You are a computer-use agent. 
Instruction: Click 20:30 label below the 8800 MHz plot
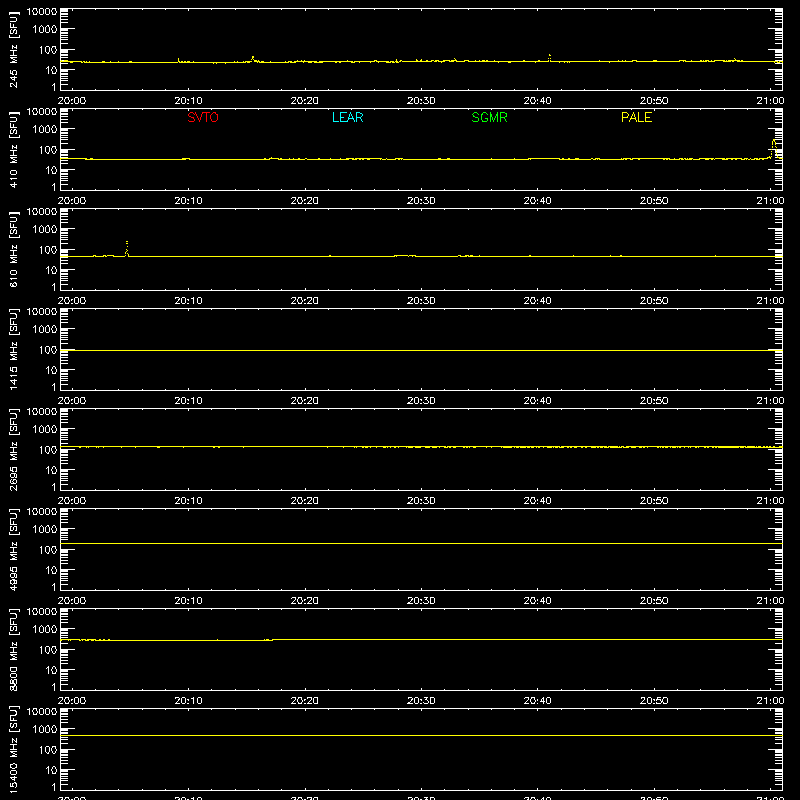421,701
